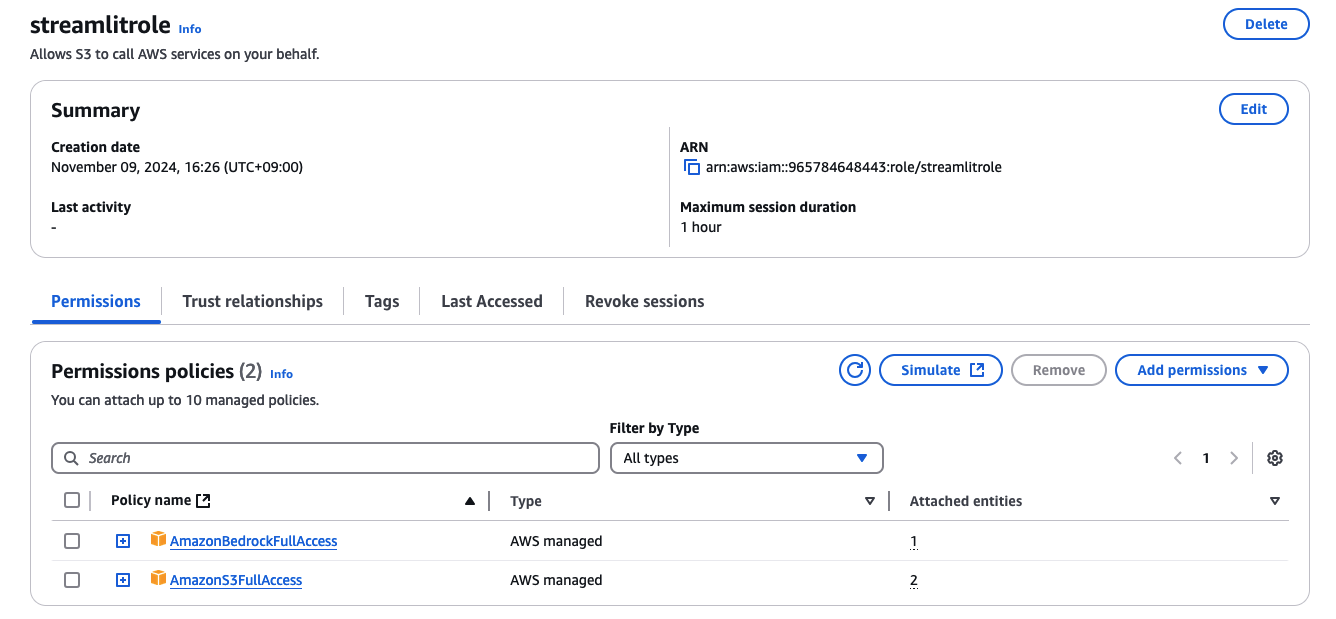Refresh the permissions policies list
1336x619 pixels.
(x=855, y=370)
